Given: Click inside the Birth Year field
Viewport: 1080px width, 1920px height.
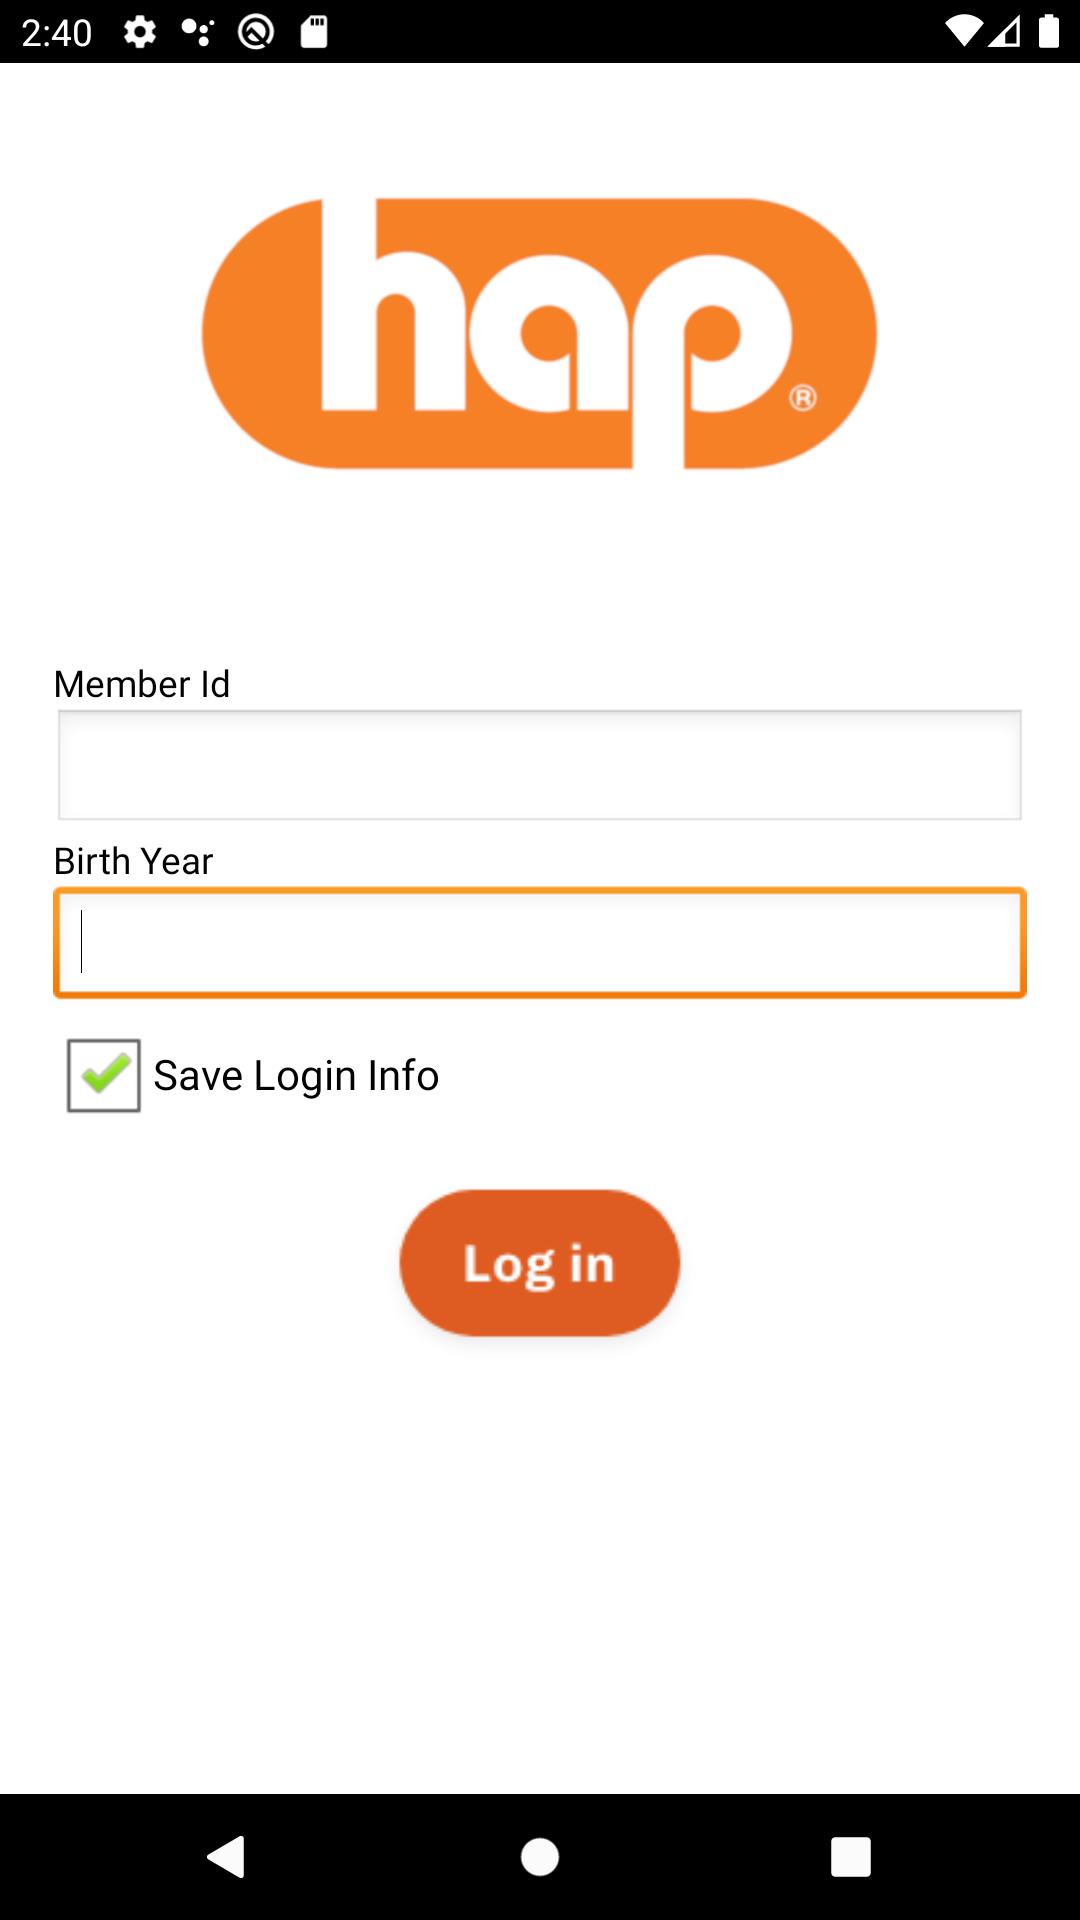Looking at the screenshot, I should click(540, 942).
